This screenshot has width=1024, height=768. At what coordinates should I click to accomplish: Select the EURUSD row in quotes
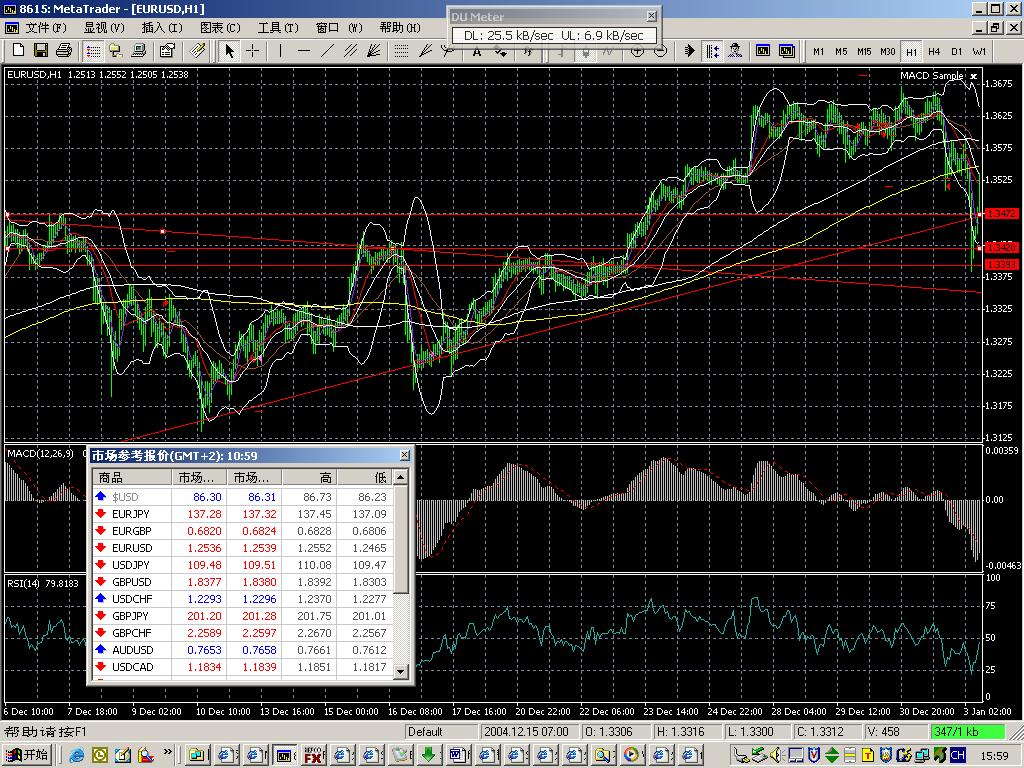pos(243,548)
